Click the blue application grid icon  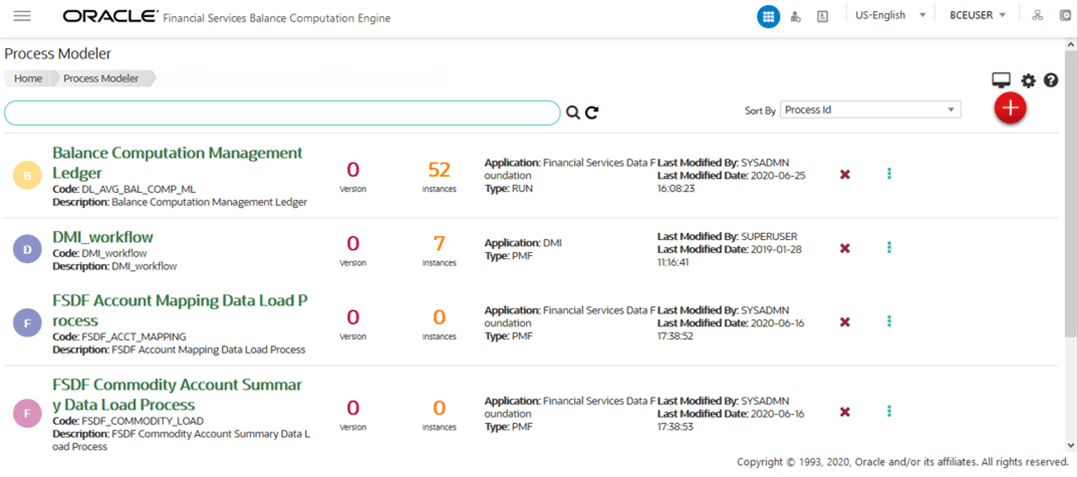(769, 16)
